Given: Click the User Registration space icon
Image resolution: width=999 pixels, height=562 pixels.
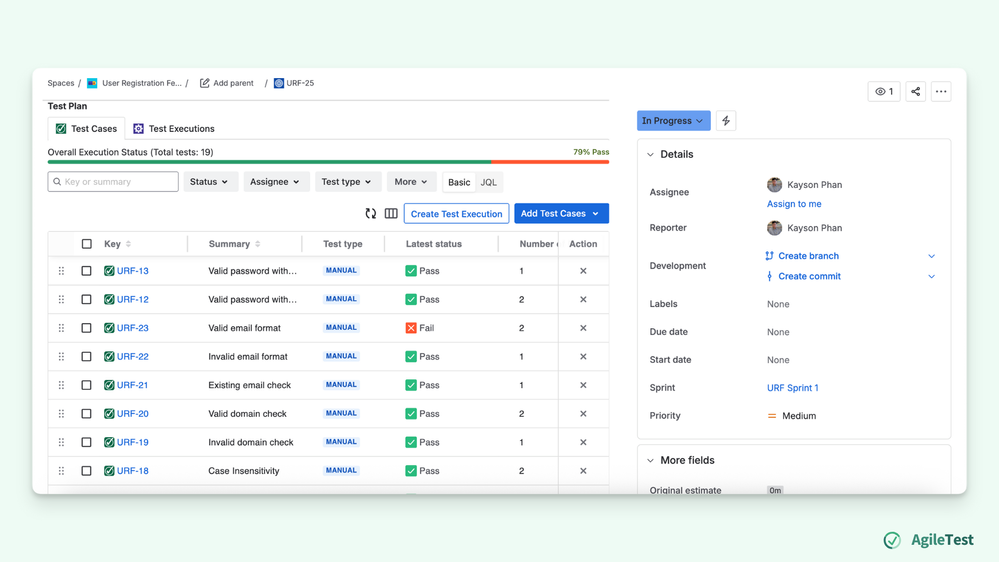Looking at the screenshot, I should (x=92, y=83).
